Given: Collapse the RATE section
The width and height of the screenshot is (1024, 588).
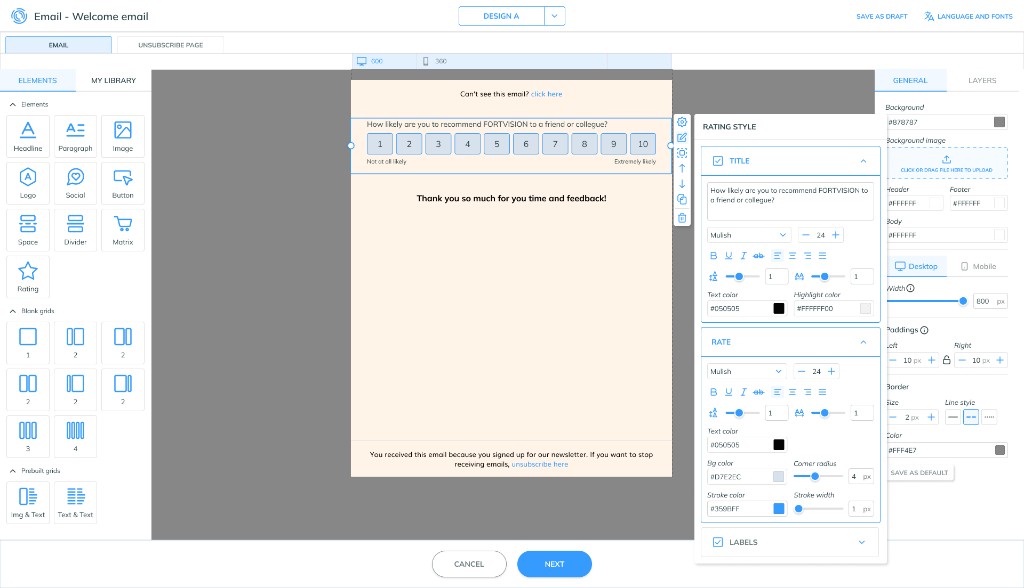Looking at the screenshot, I should pos(863,342).
